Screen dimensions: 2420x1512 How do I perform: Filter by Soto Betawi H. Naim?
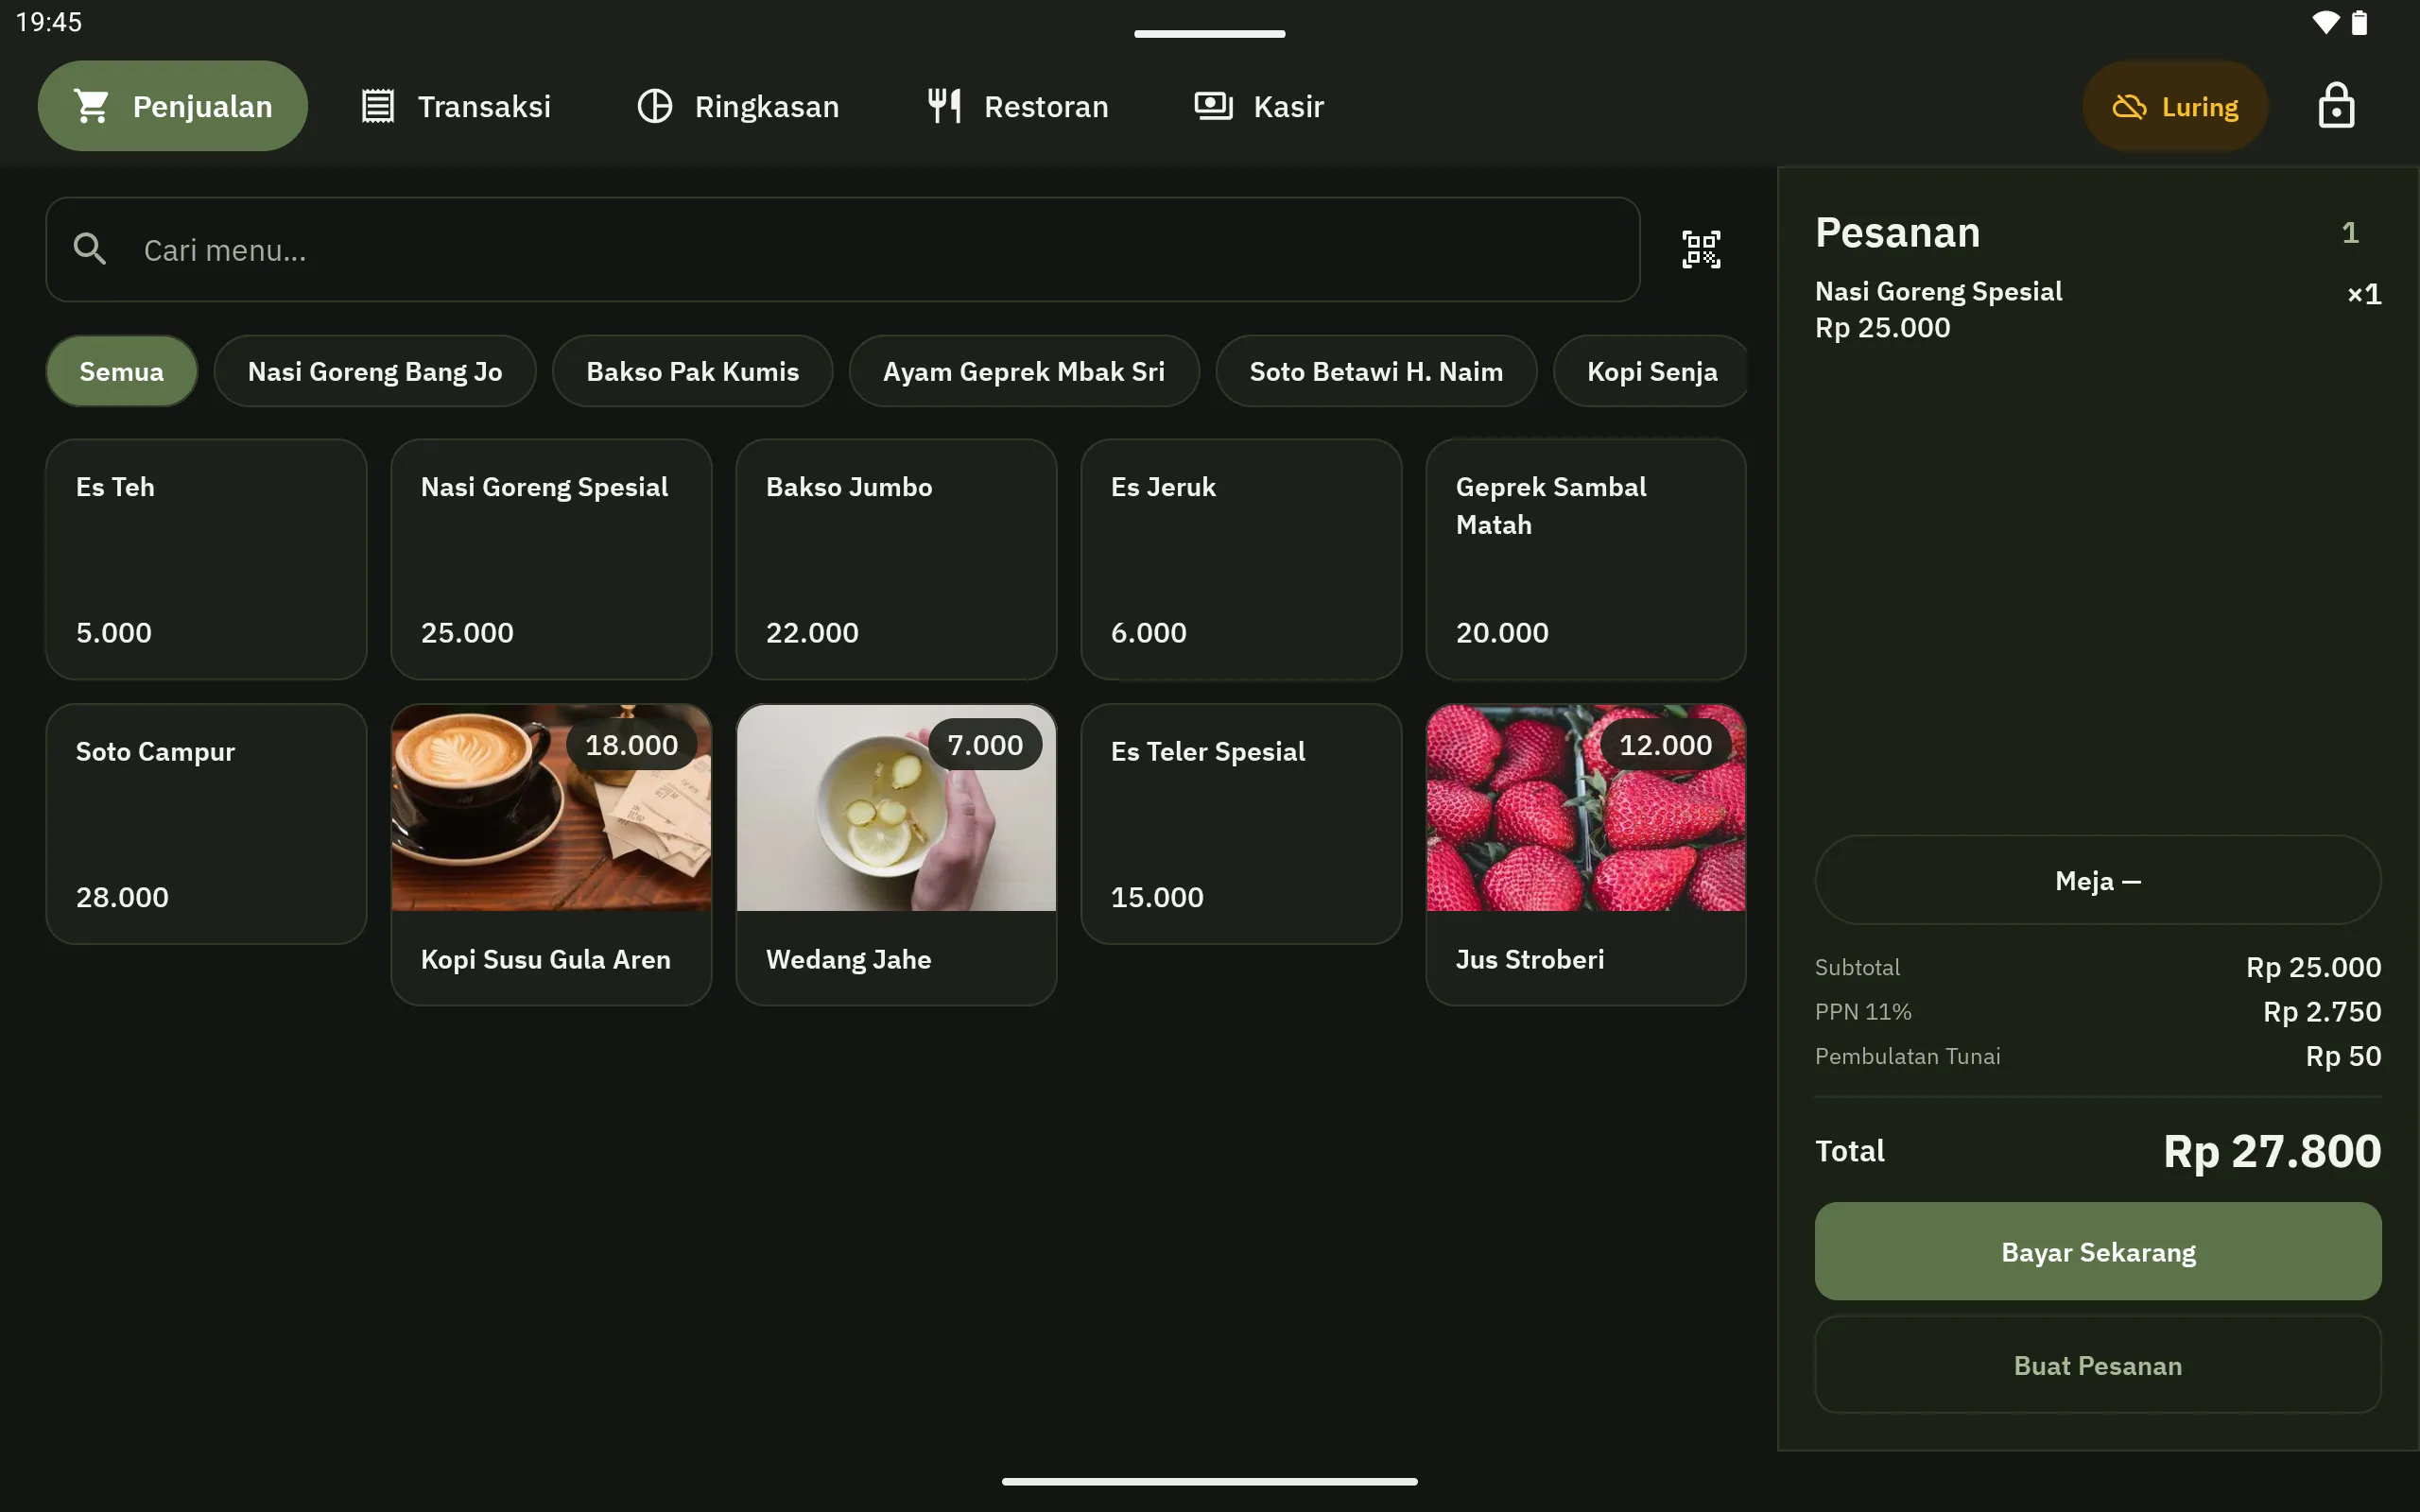tap(1376, 371)
